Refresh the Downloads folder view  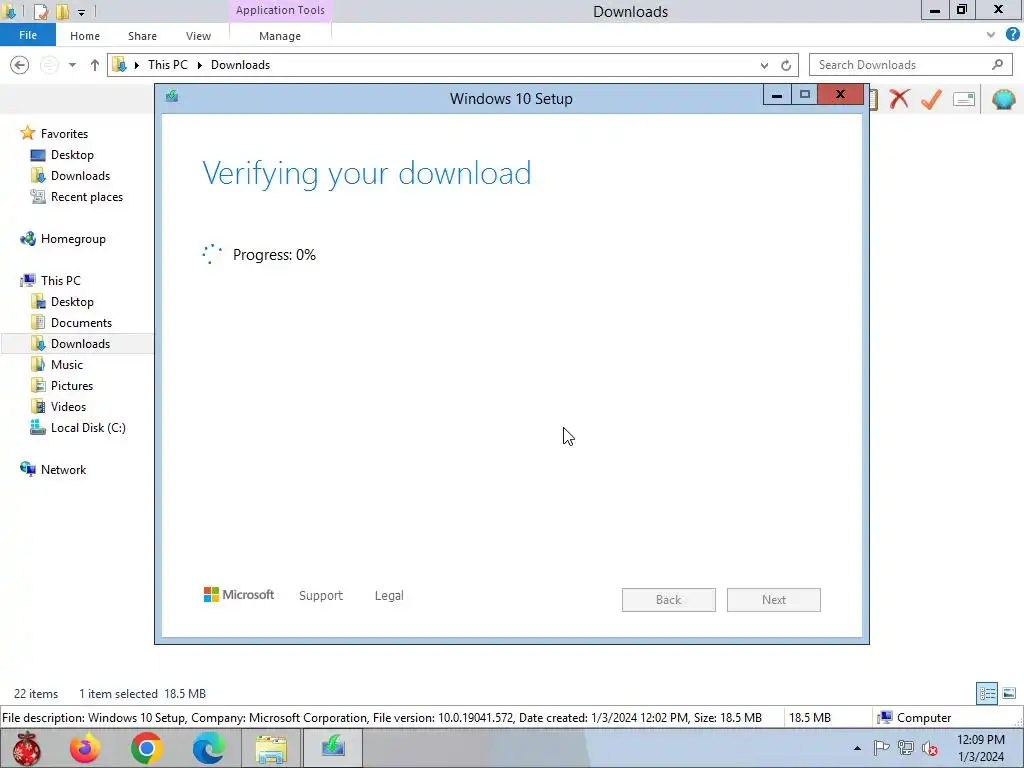pos(786,65)
